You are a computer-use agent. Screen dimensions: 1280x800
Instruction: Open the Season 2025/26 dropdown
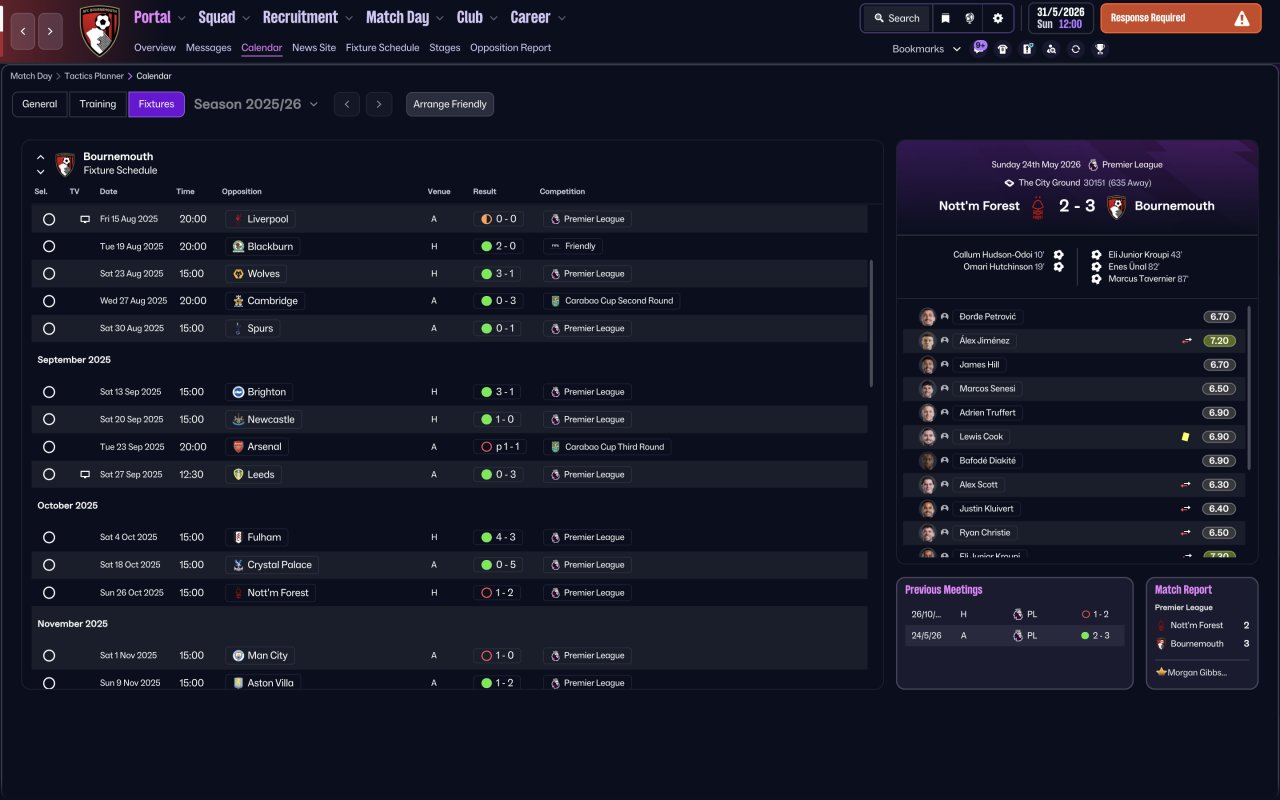(x=256, y=104)
